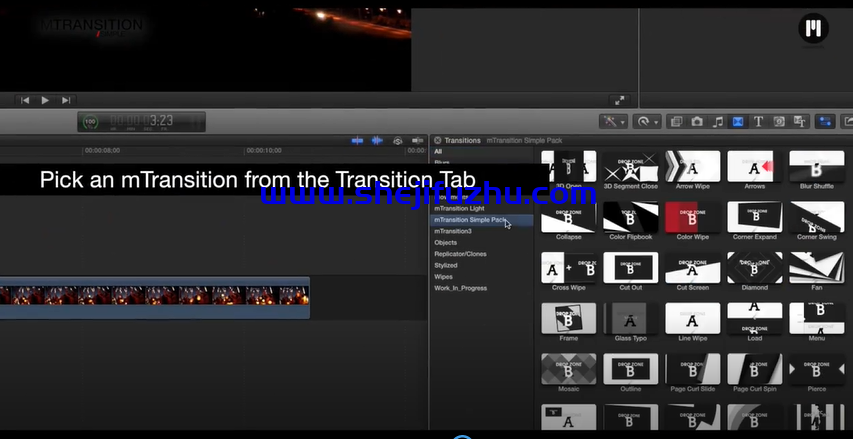Toggle timeline snapping
853x439 pixels.
click(418, 141)
